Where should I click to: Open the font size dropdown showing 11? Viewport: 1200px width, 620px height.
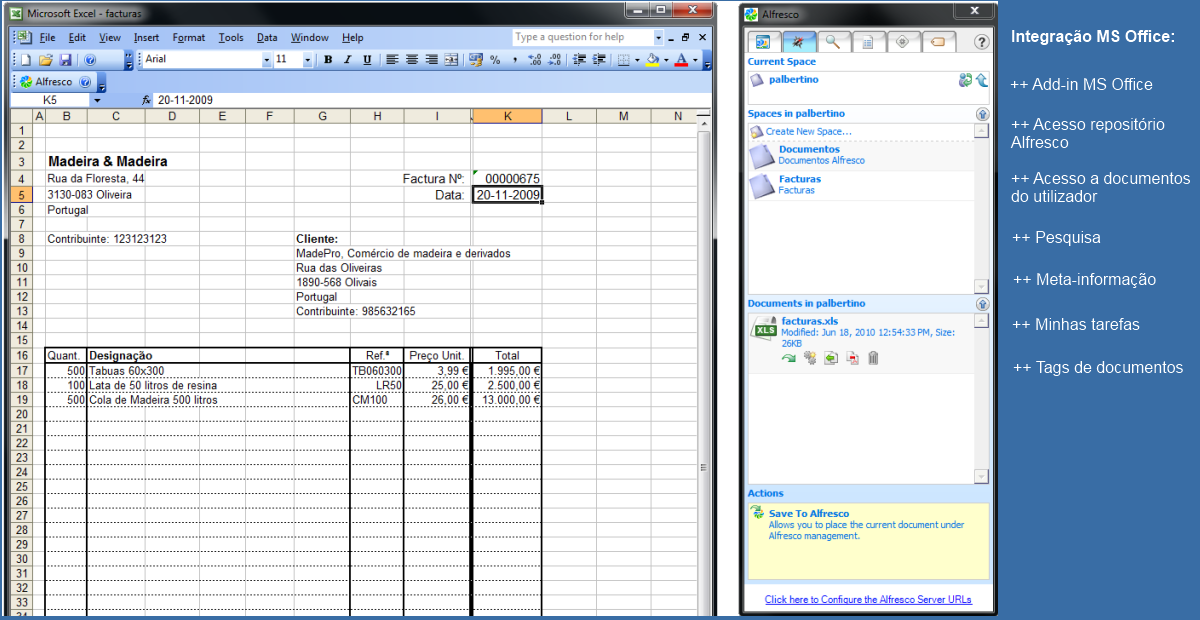(309, 60)
